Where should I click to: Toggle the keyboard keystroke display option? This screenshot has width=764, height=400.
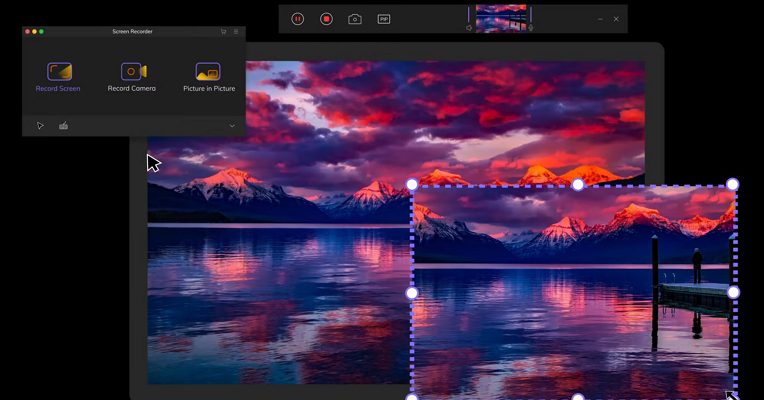coord(64,126)
